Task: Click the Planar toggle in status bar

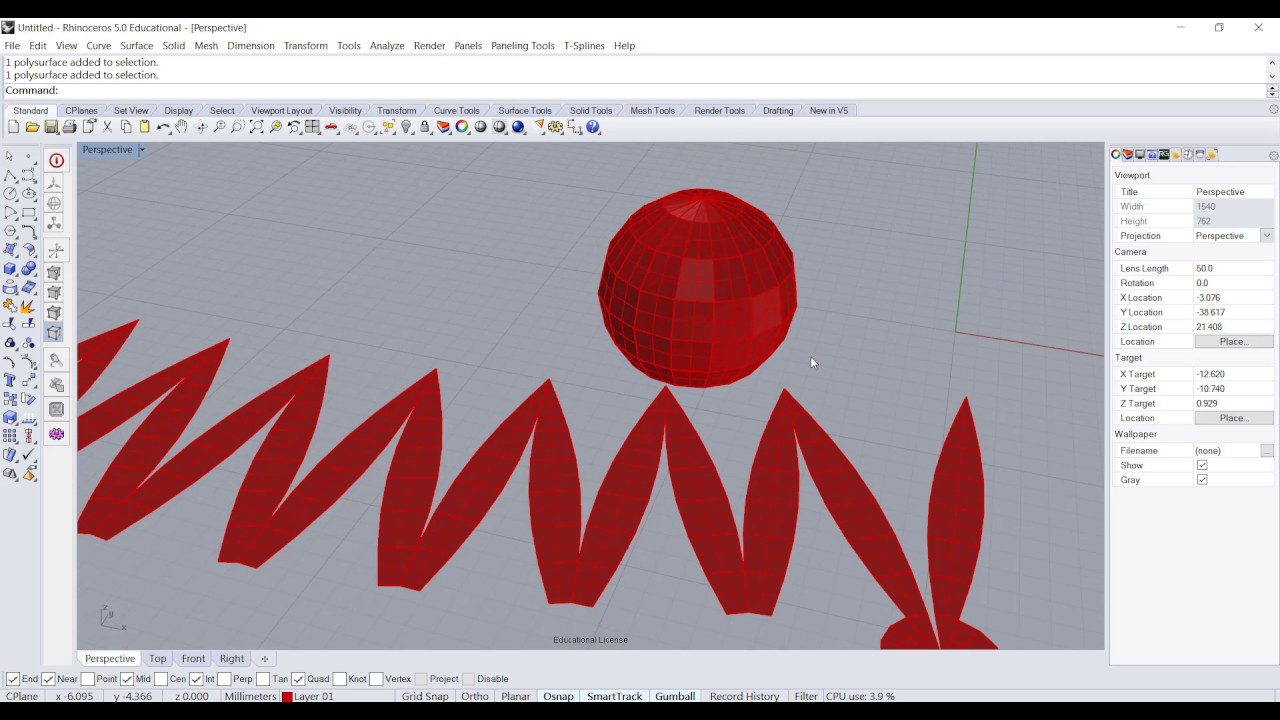Action: (x=516, y=696)
